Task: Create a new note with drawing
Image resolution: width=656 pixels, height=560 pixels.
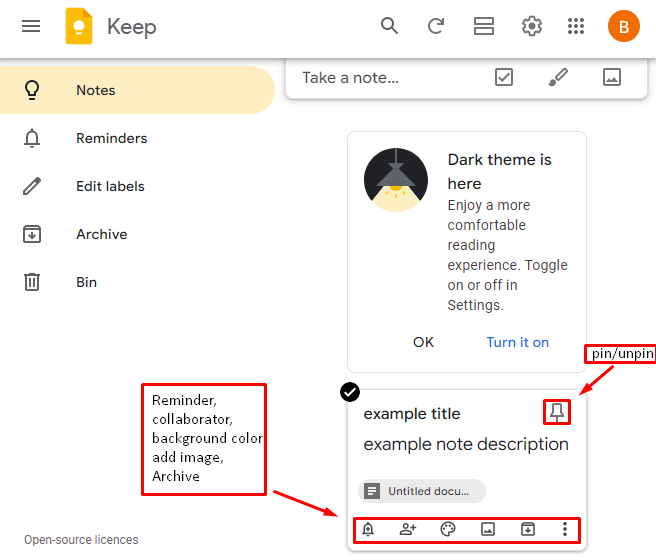Action: 558,77
